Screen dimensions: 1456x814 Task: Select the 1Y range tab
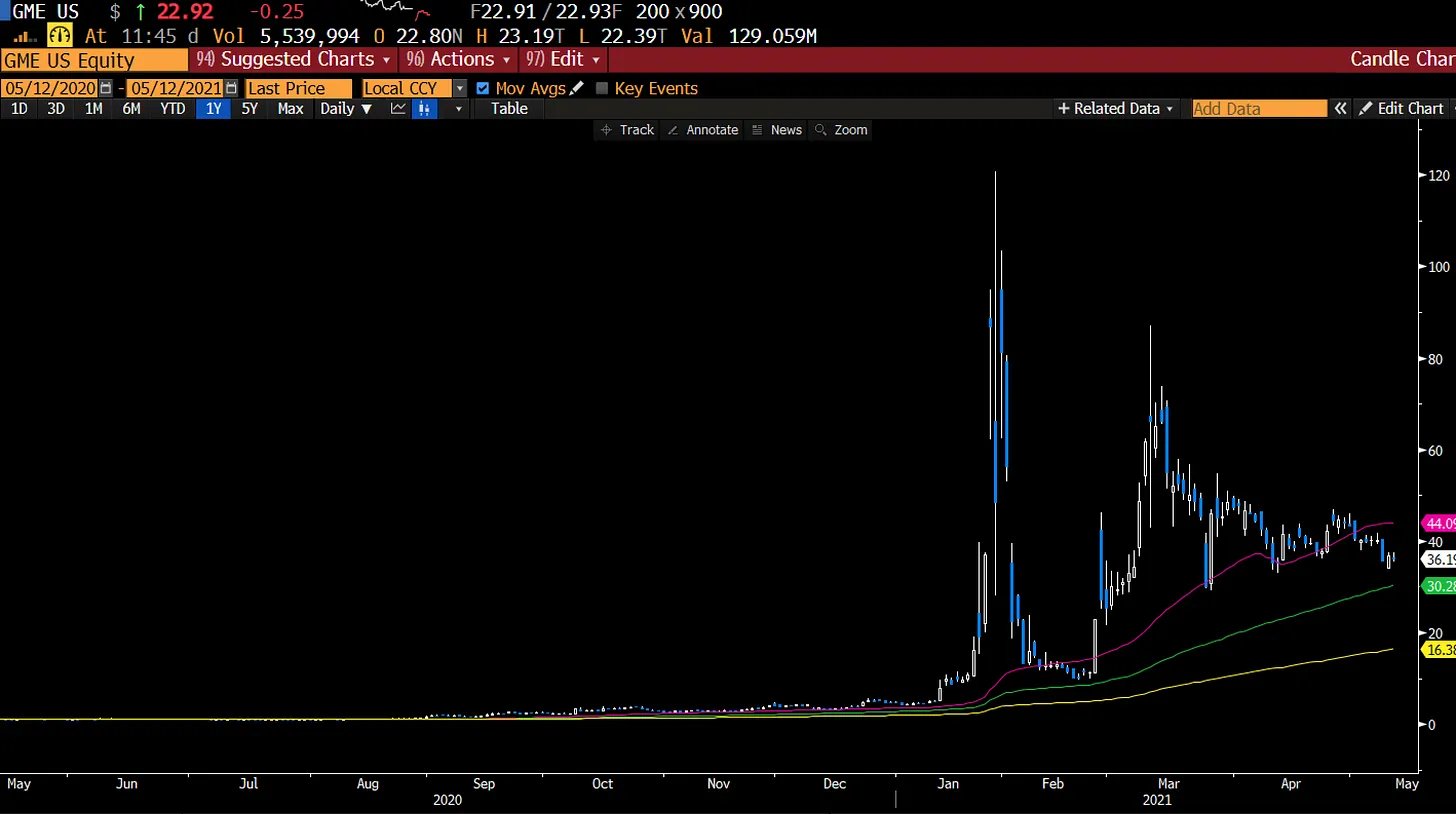tap(213, 108)
